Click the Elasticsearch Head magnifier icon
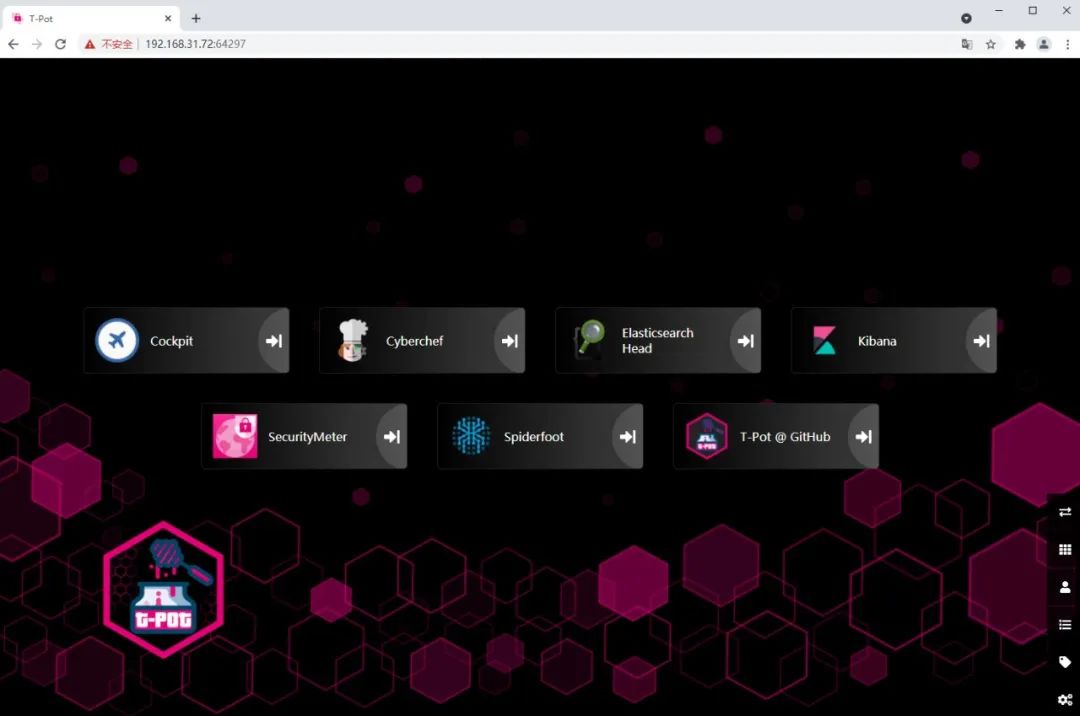 pos(589,339)
